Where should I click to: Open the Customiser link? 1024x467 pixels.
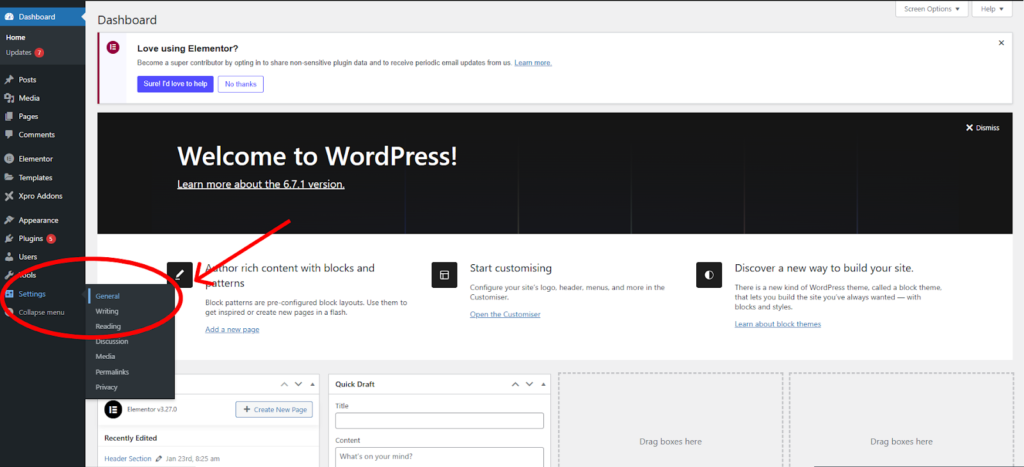[x=504, y=314]
